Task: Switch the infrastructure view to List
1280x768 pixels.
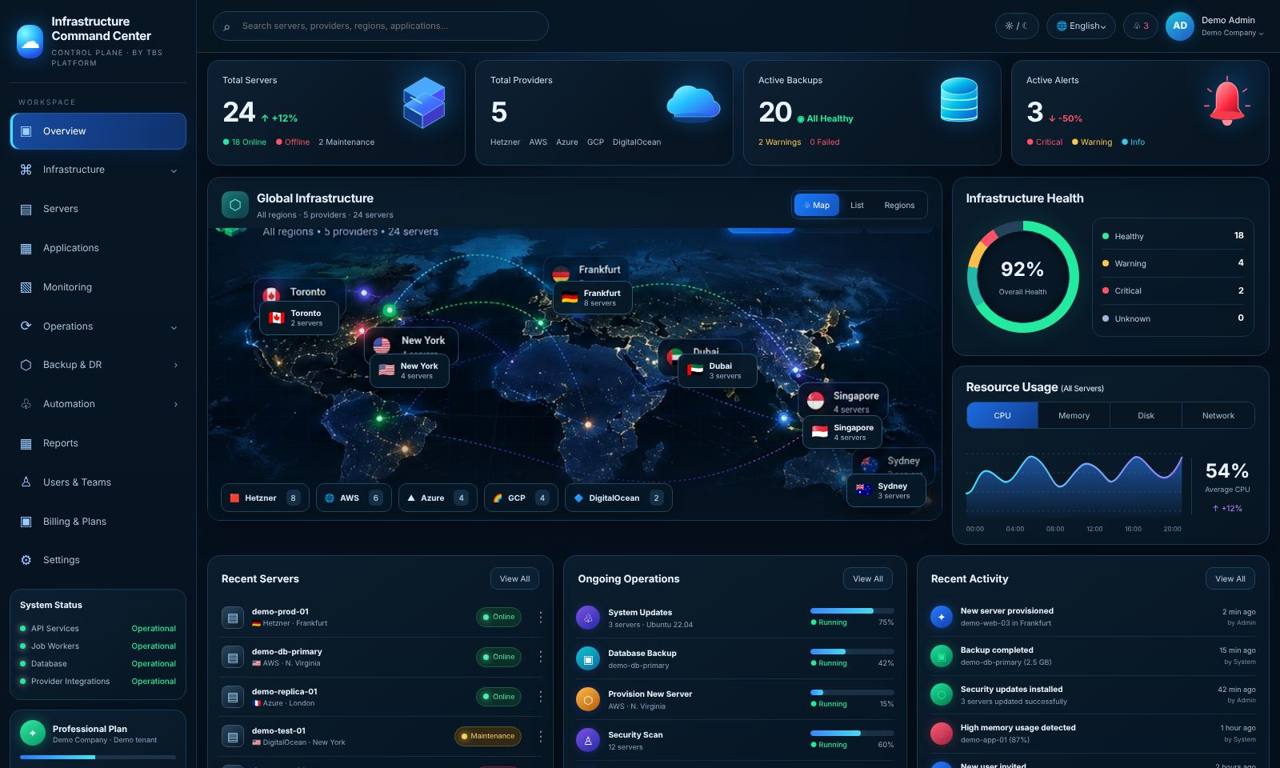Action: click(857, 205)
